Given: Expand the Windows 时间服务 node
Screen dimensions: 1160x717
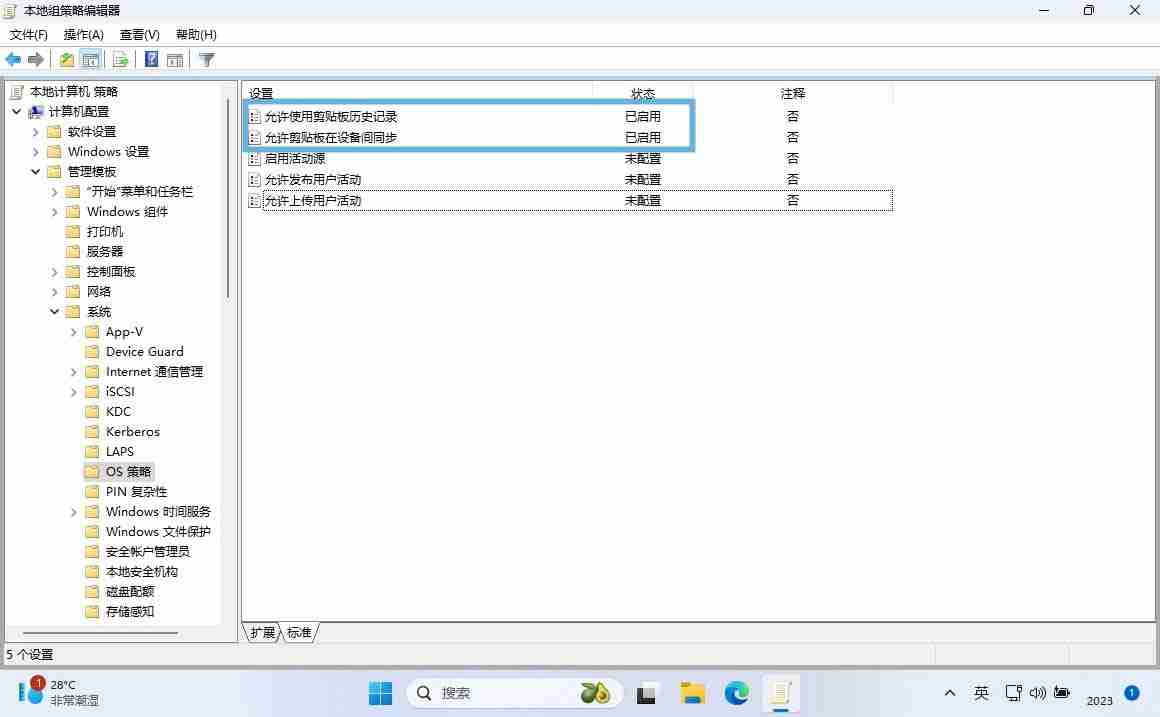Looking at the screenshot, I should click(x=72, y=511).
